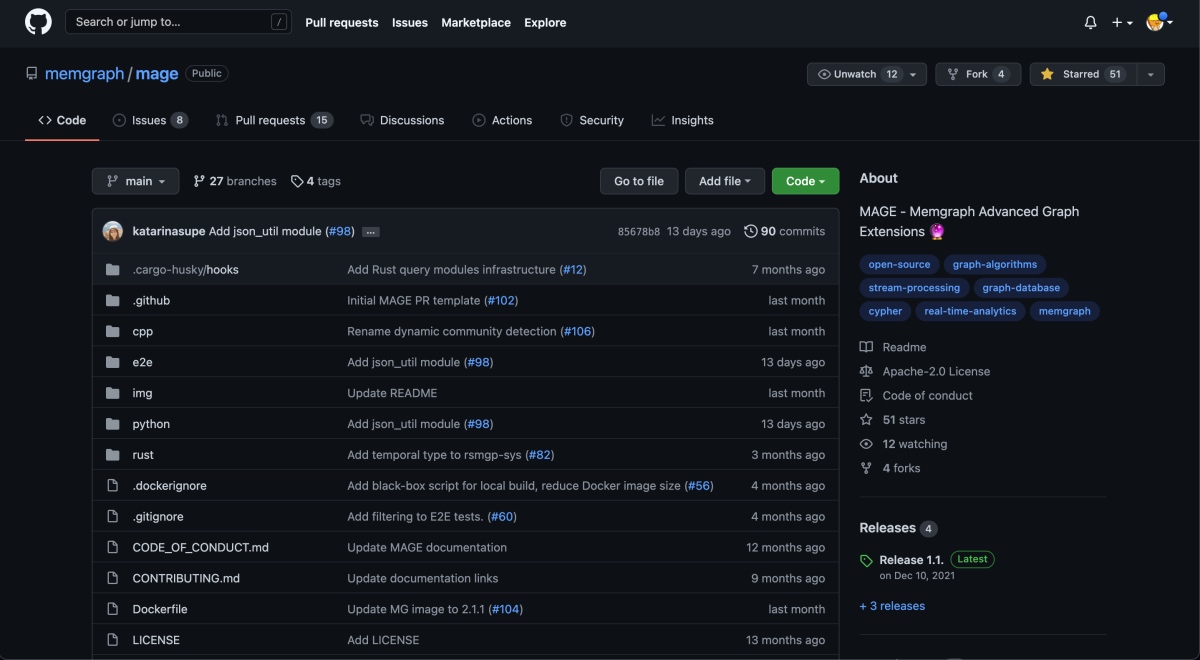Open the Release 1.1. link

911,560
